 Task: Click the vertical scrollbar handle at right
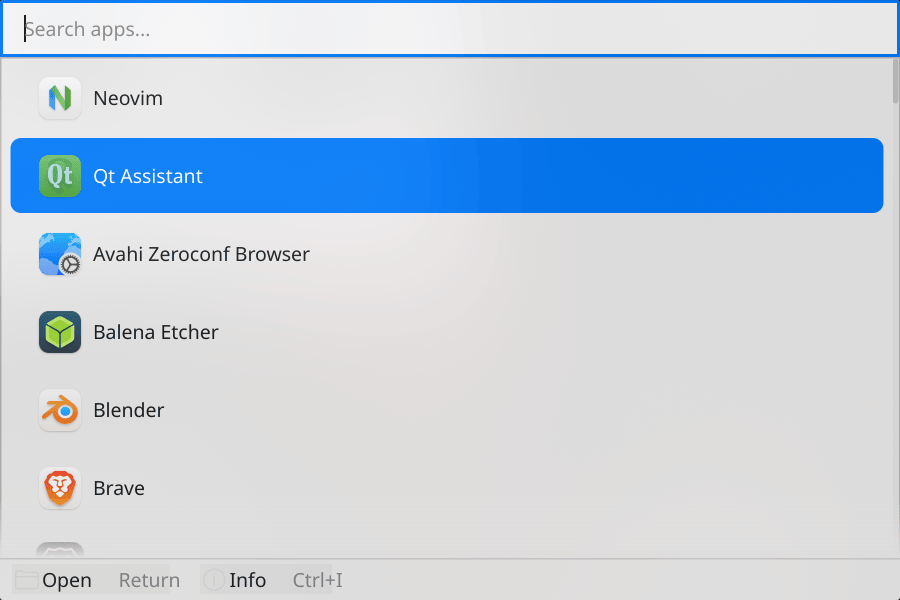pyautogui.click(x=895, y=81)
